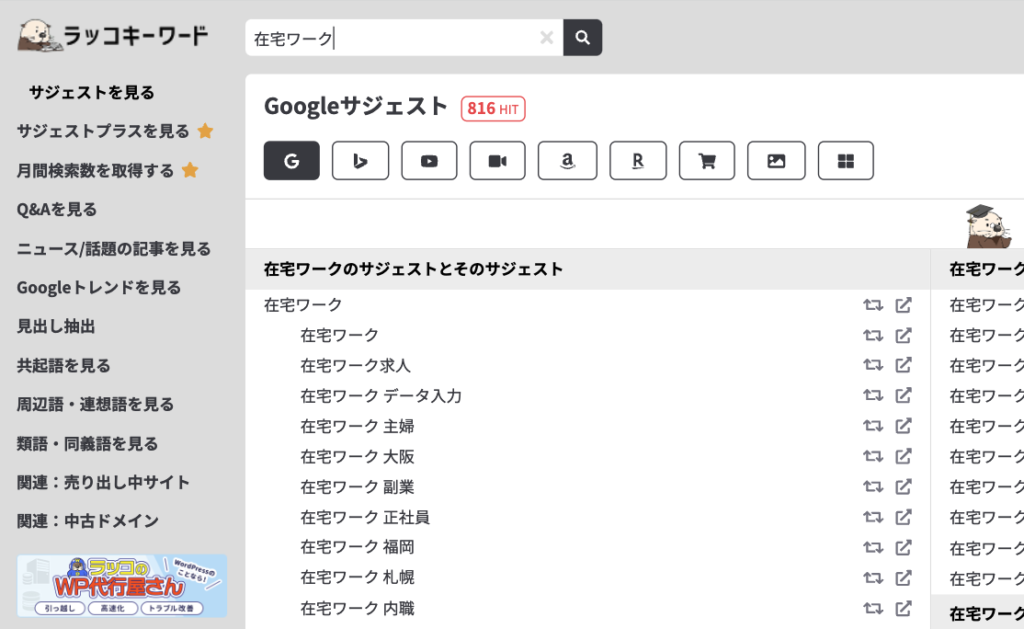1024x629 pixels.
Task: Open ニュース/話題の記事を見る in the sidebar
Action: (x=114, y=249)
